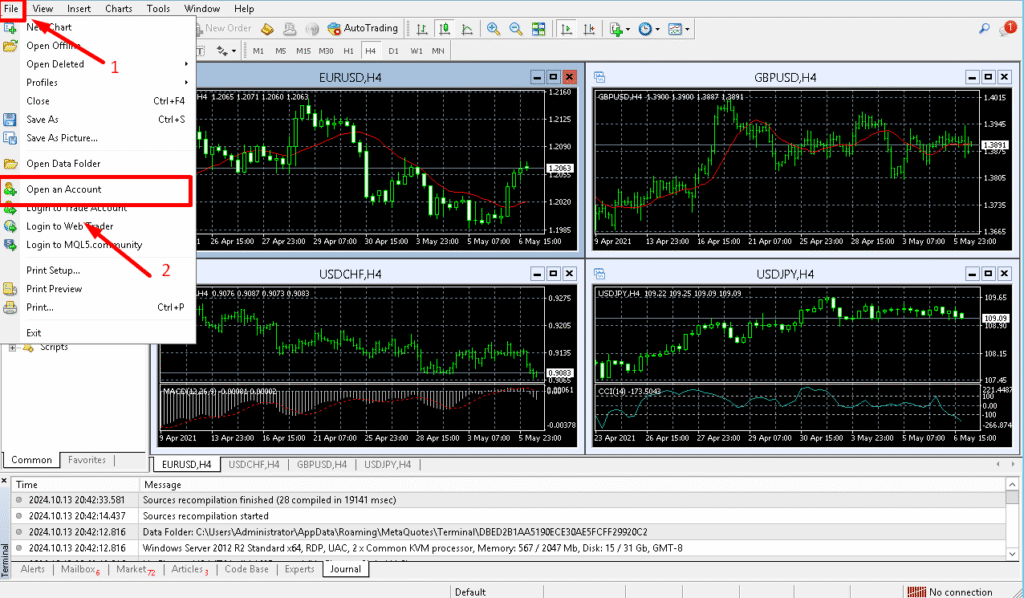
Task: Select the M5 timeframe button
Action: pyautogui.click(x=281, y=50)
